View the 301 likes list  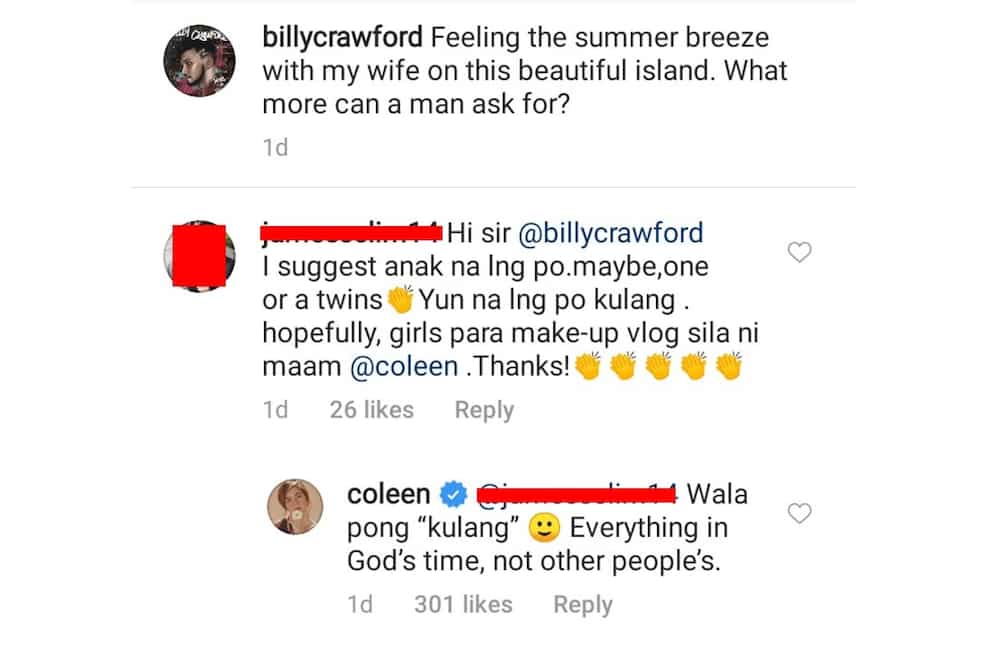point(463,604)
